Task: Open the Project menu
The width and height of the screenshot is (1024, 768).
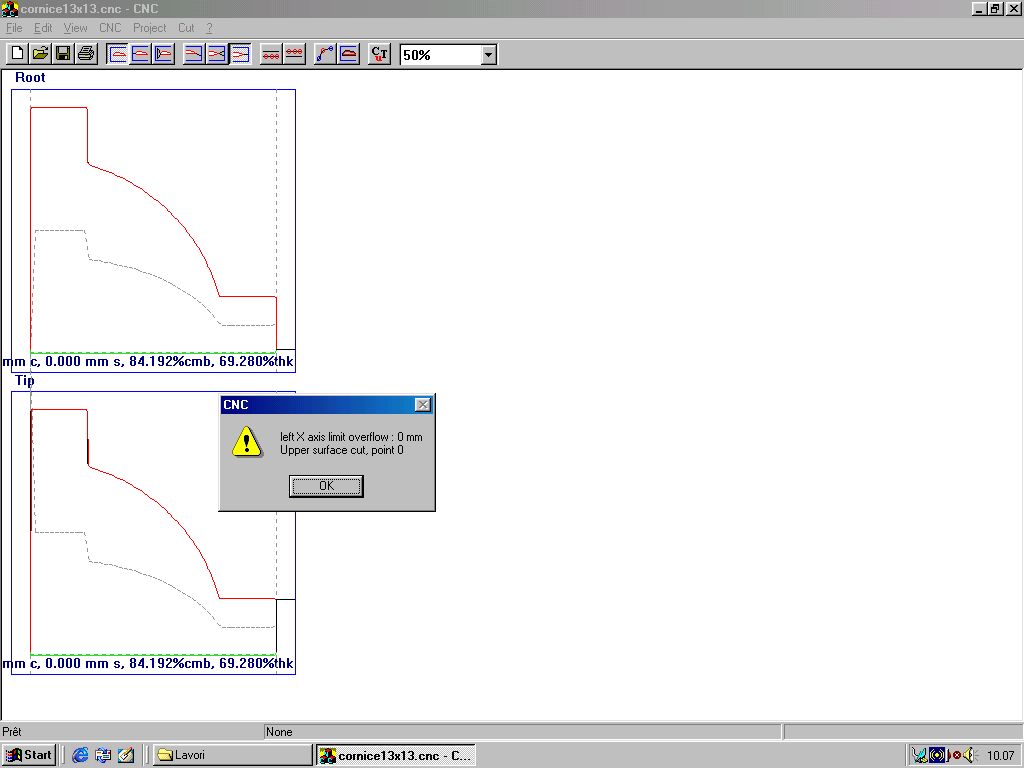Action: pos(150,28)
